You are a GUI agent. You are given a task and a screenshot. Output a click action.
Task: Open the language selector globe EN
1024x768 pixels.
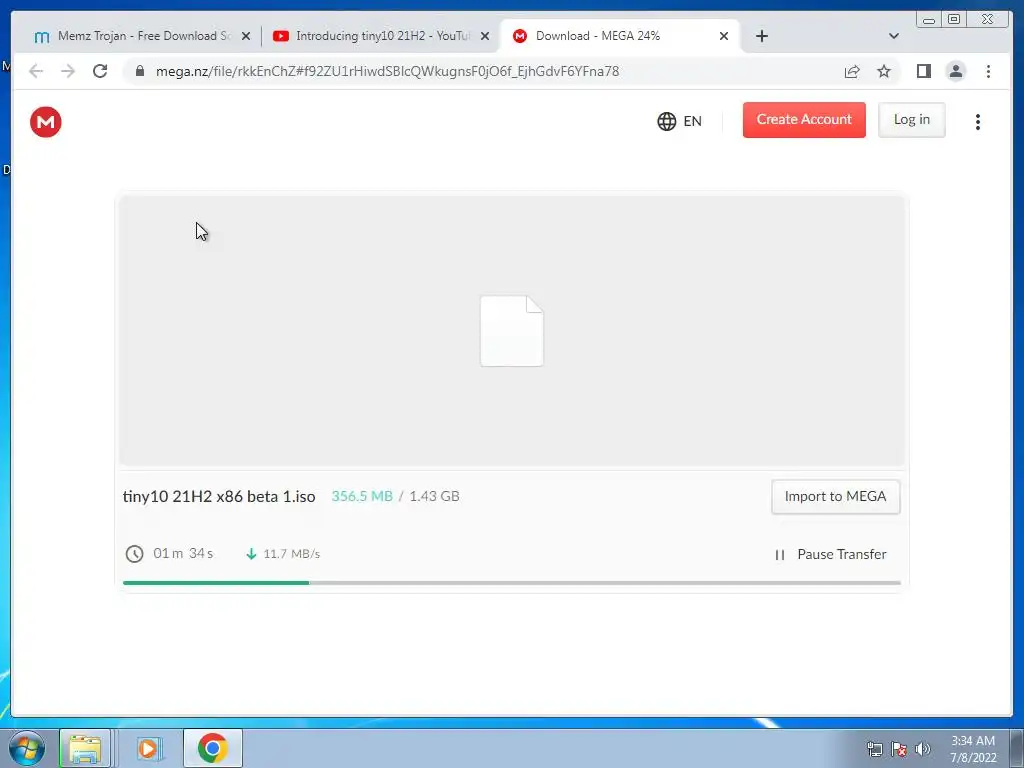click(x=679, y=121)
